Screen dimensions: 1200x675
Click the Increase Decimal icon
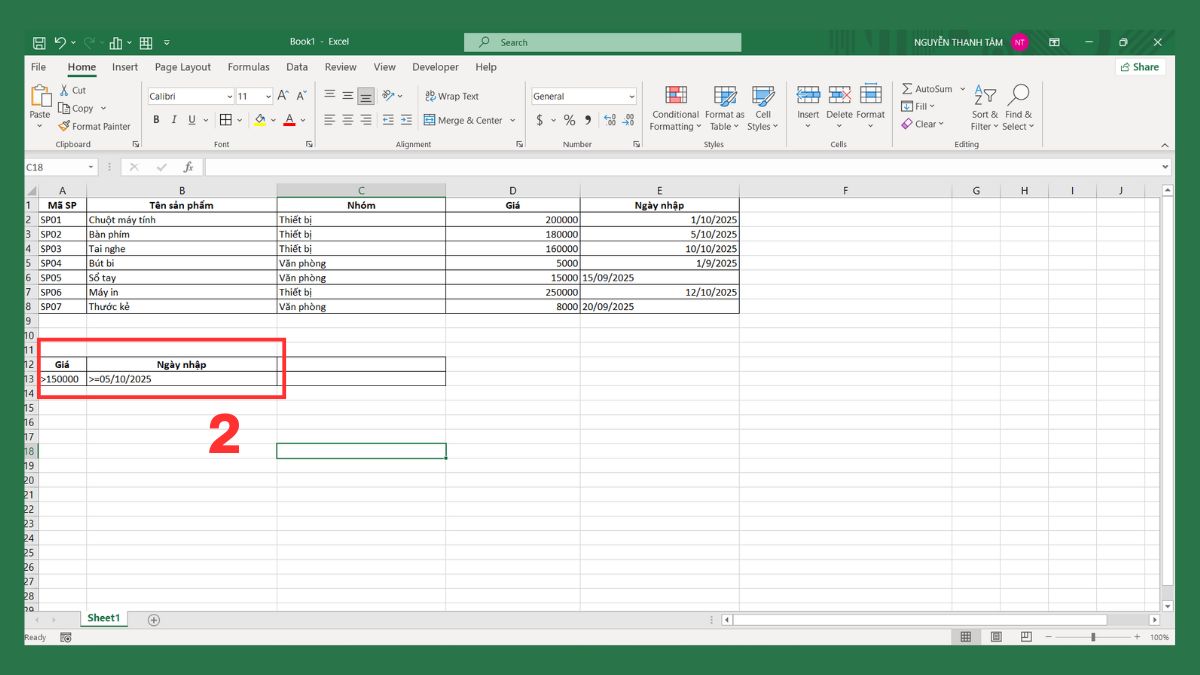click(x=611, y=120)
